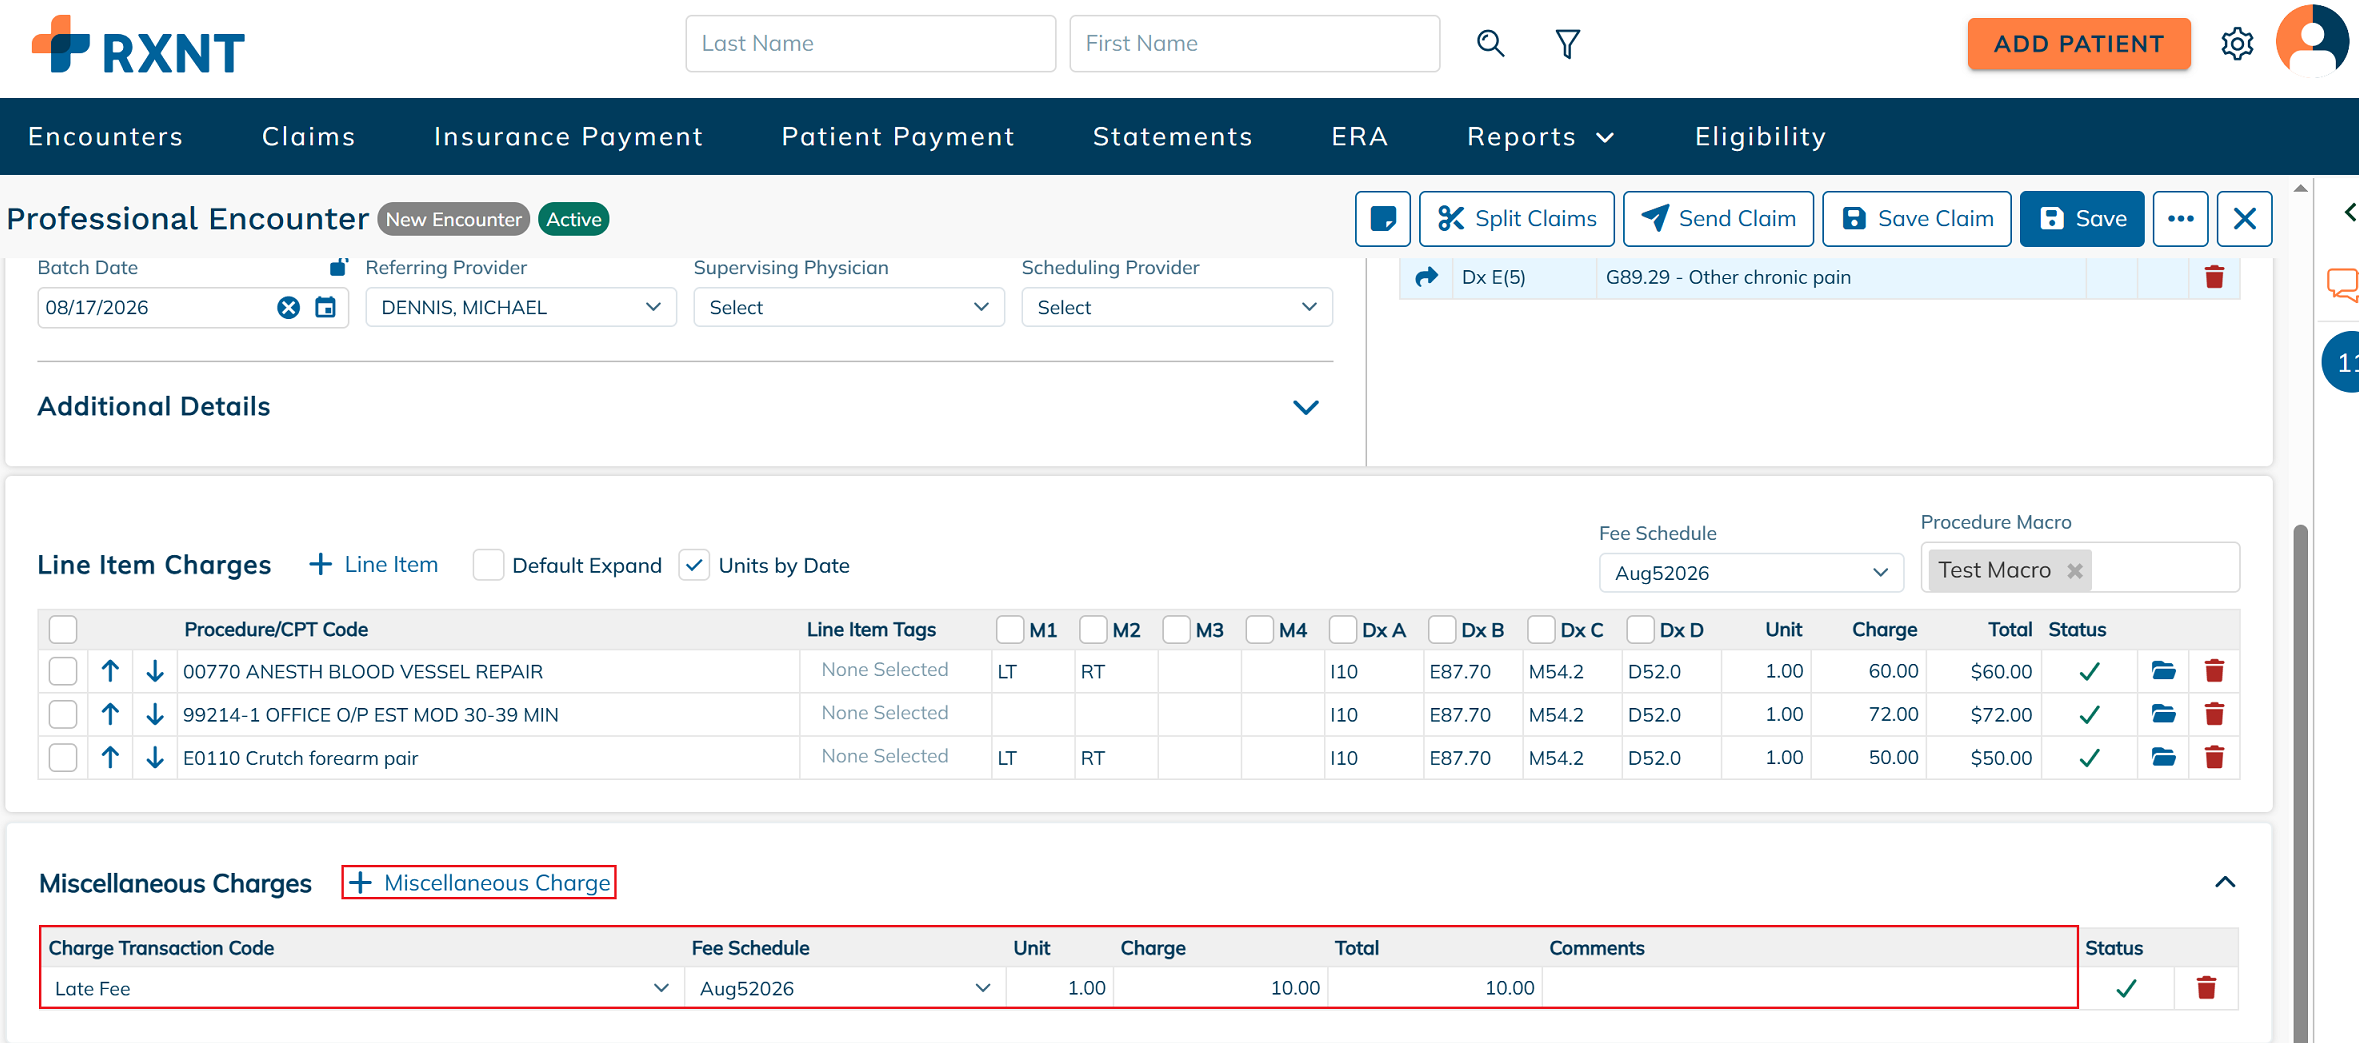This screenshot has width=2359, height=1043.
Task: Open folder icon for E0110 Crutch row
Action: tap(2163, 757)
